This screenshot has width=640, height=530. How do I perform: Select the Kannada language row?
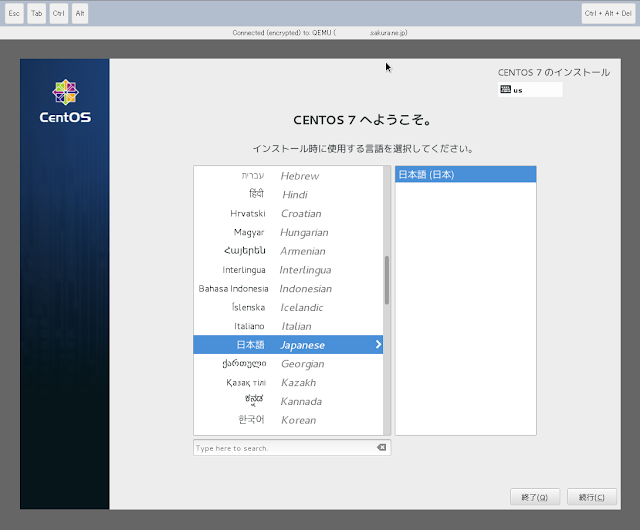coord(288,401)
